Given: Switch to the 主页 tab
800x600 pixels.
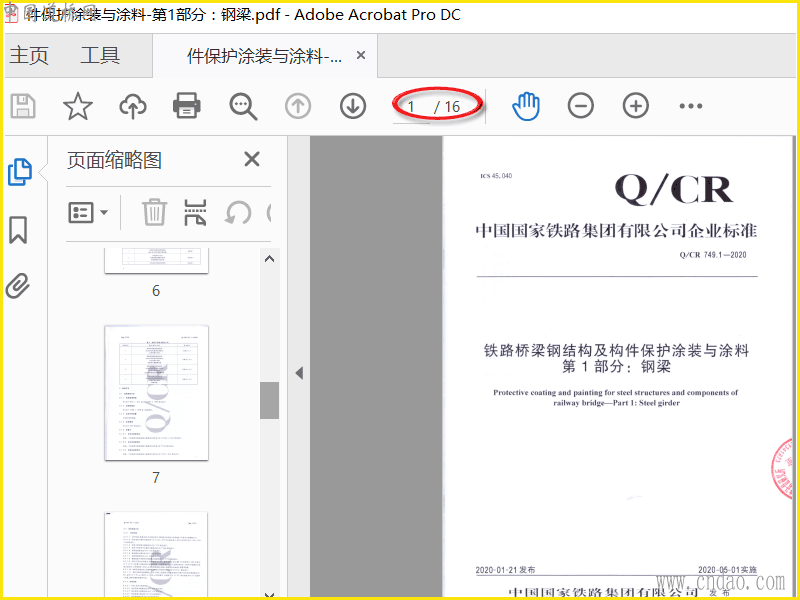Looking at the screenshot, I should tap(29, 55).
